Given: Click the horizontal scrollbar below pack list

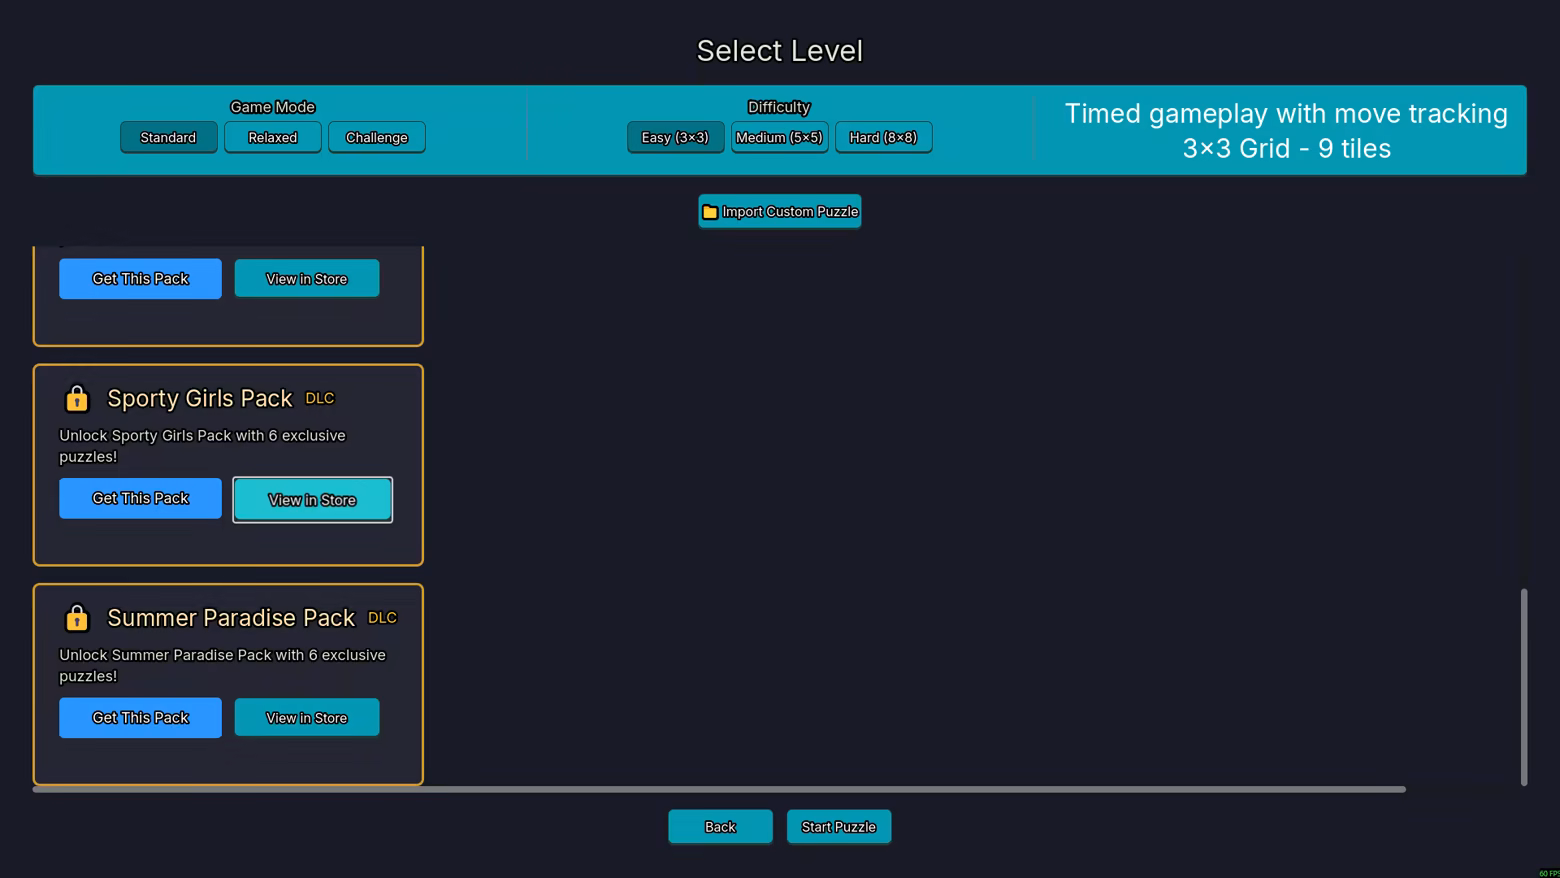Looking at the screenshot, I should [718, 789].
